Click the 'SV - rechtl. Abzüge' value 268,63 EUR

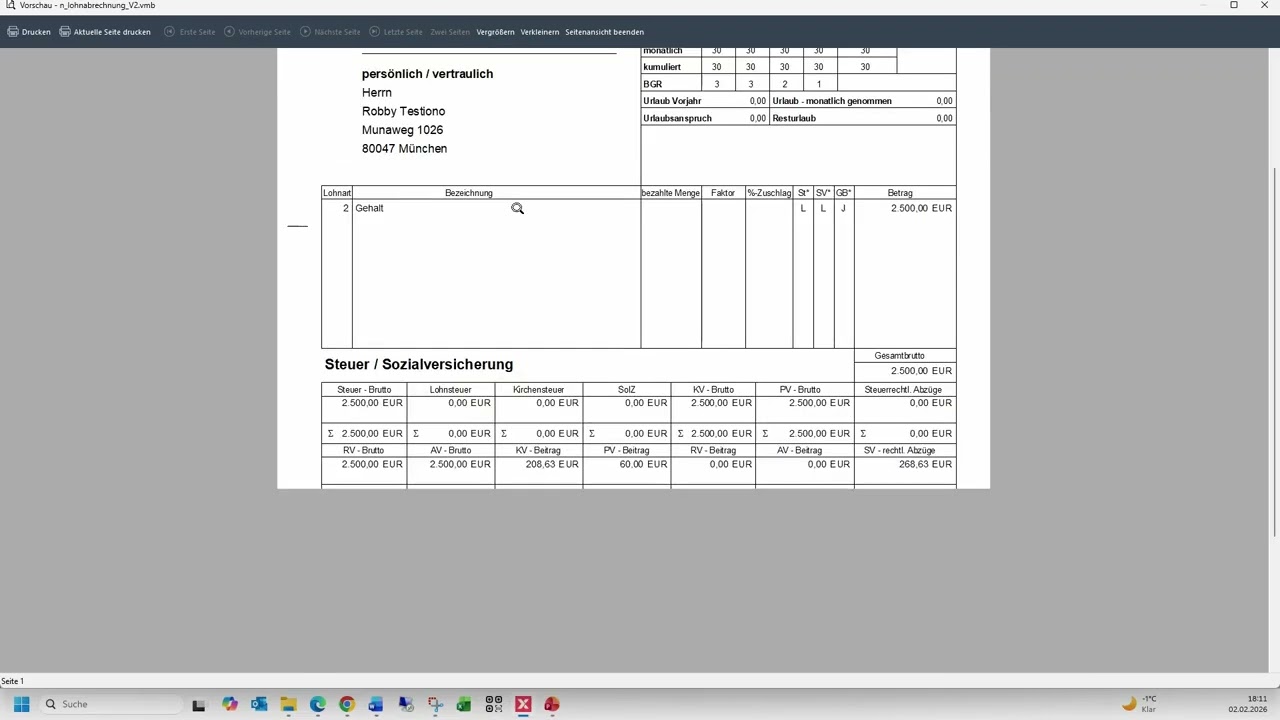[x=925, y=465]
